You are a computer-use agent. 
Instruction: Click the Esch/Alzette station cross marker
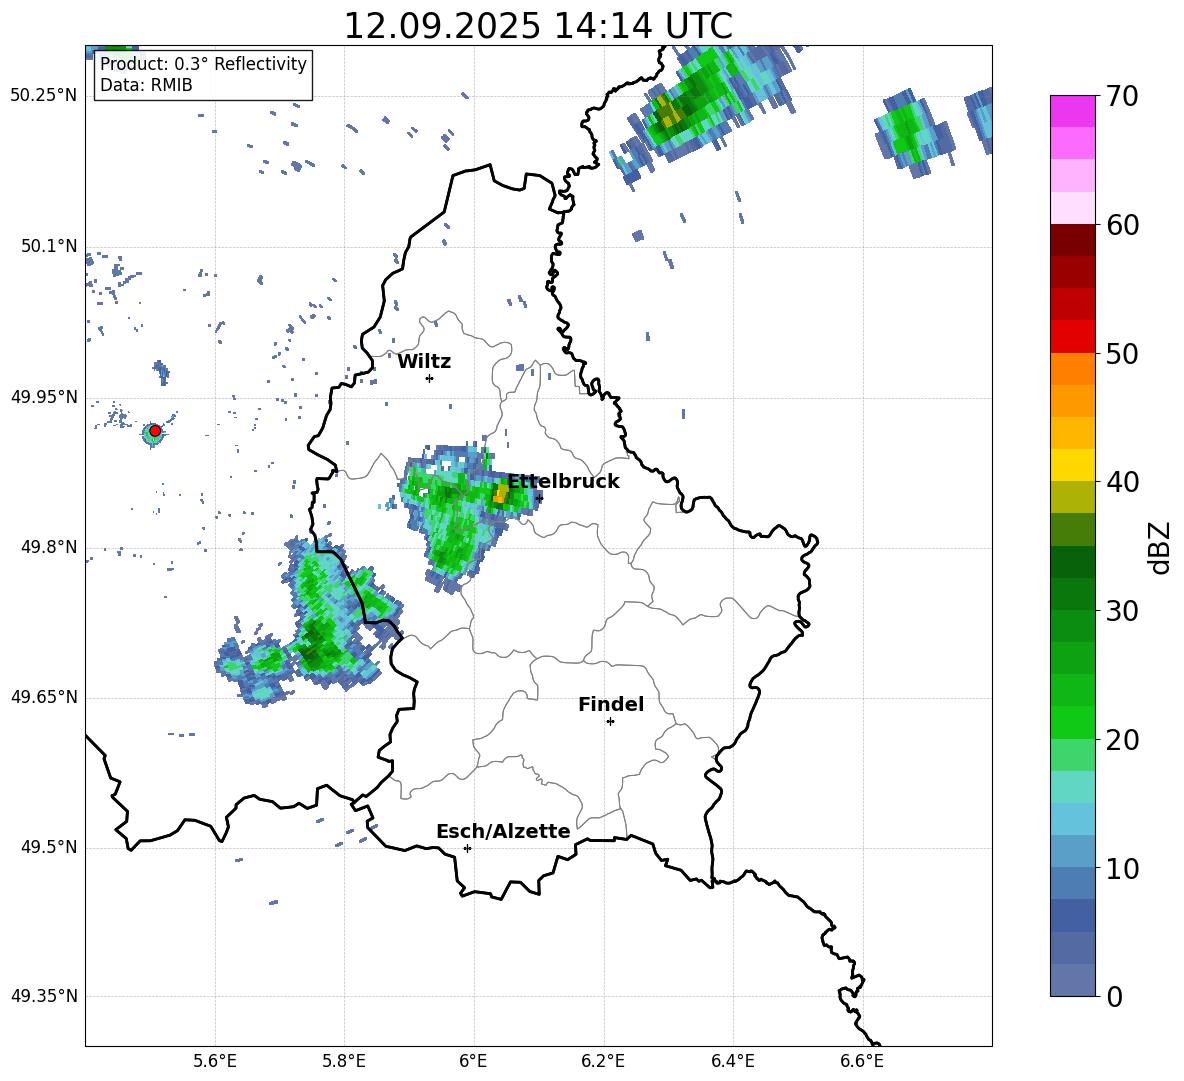467,848
